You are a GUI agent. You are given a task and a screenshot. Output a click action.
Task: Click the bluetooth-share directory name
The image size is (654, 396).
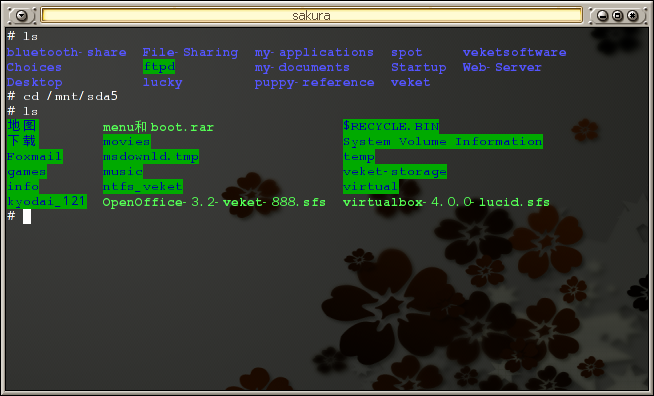coord(66,53)
